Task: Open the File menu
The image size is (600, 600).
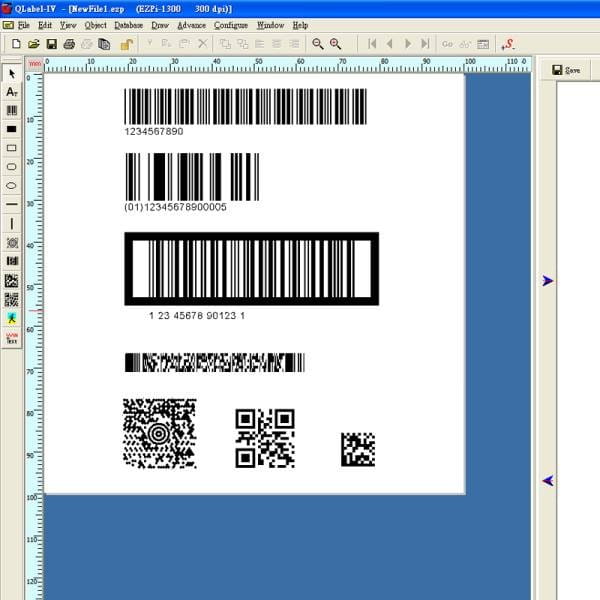Action: (22, 25)
